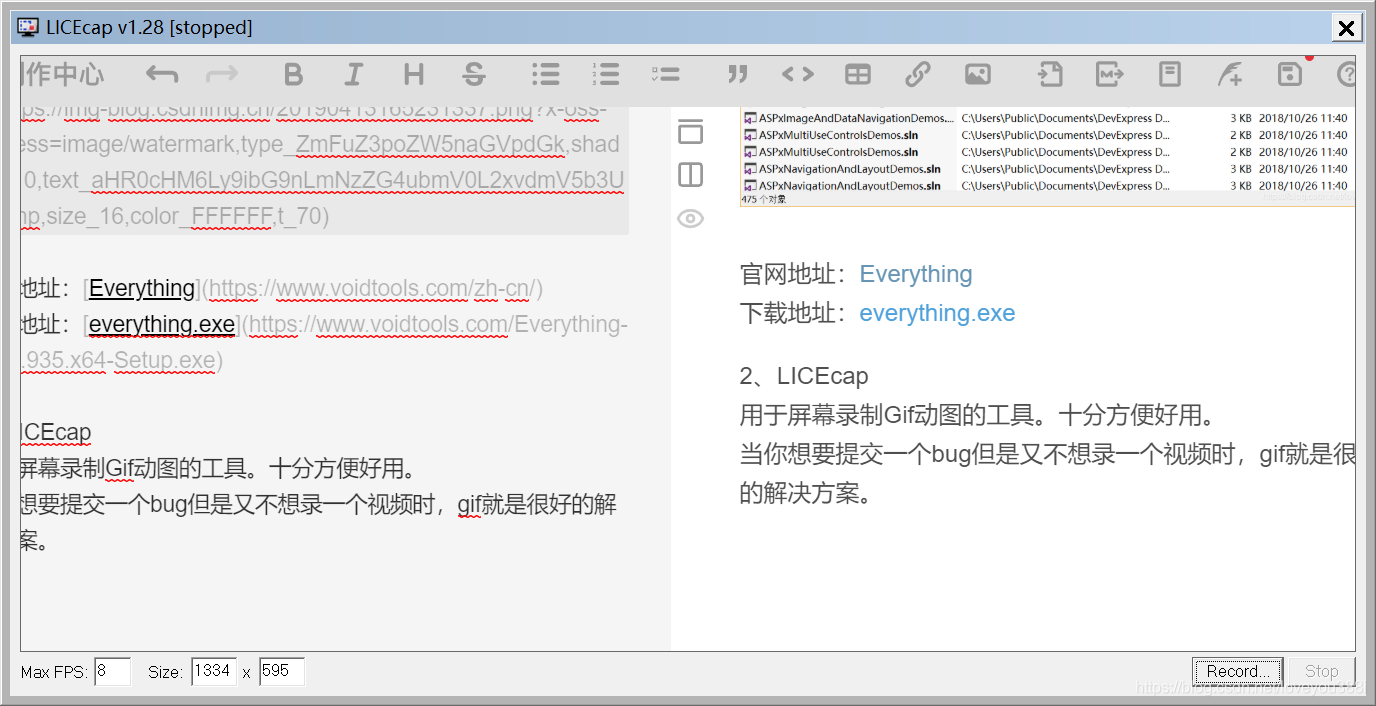
Task: Insert a hyperlink with the chain icon
Action: [x=918, y=74]
